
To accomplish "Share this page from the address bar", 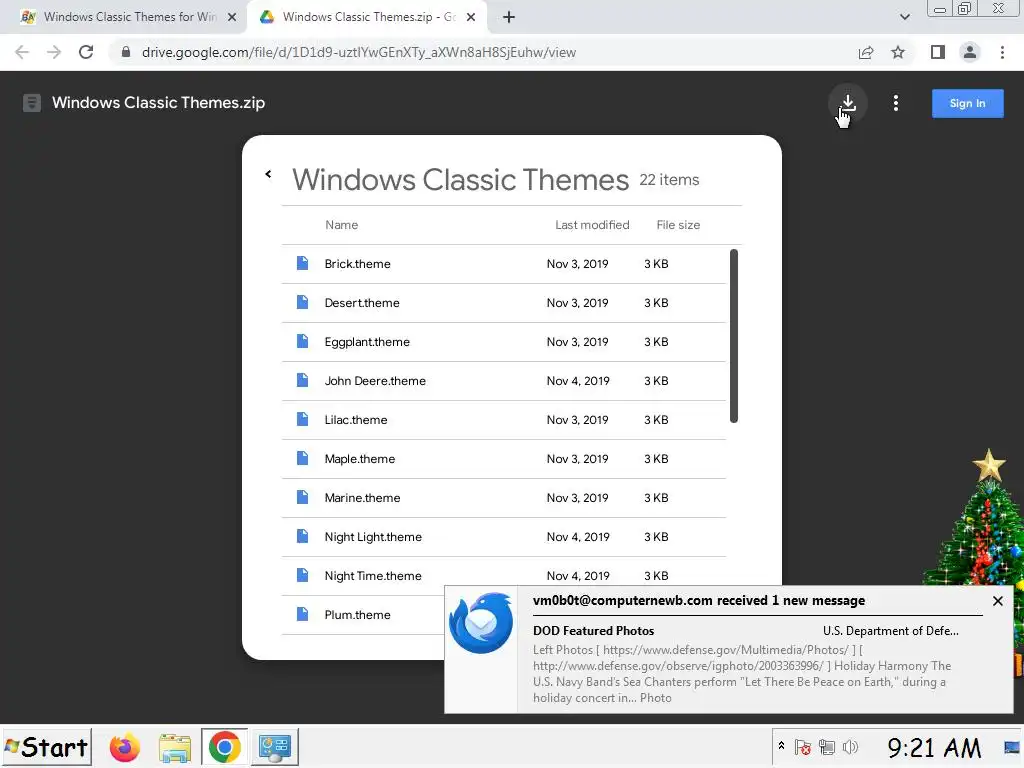I will (866, 52).
